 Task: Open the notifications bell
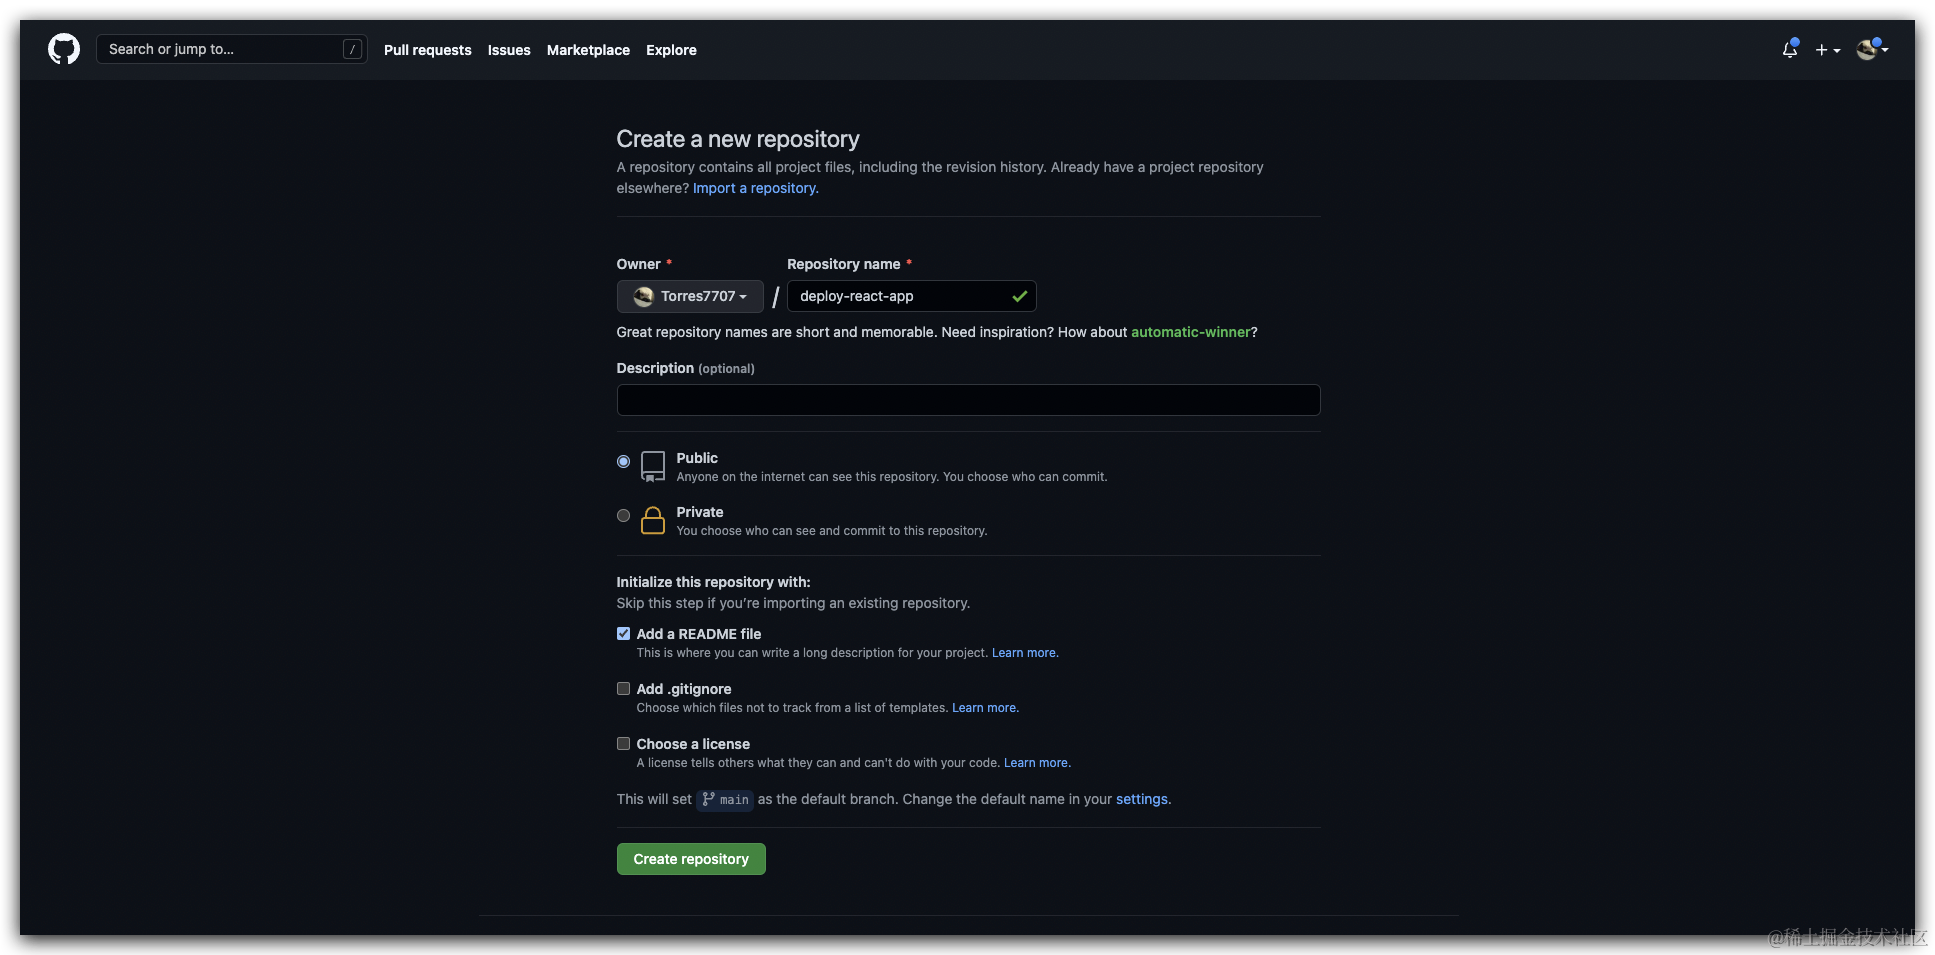pyautogui.click(x=1789, y=49)
